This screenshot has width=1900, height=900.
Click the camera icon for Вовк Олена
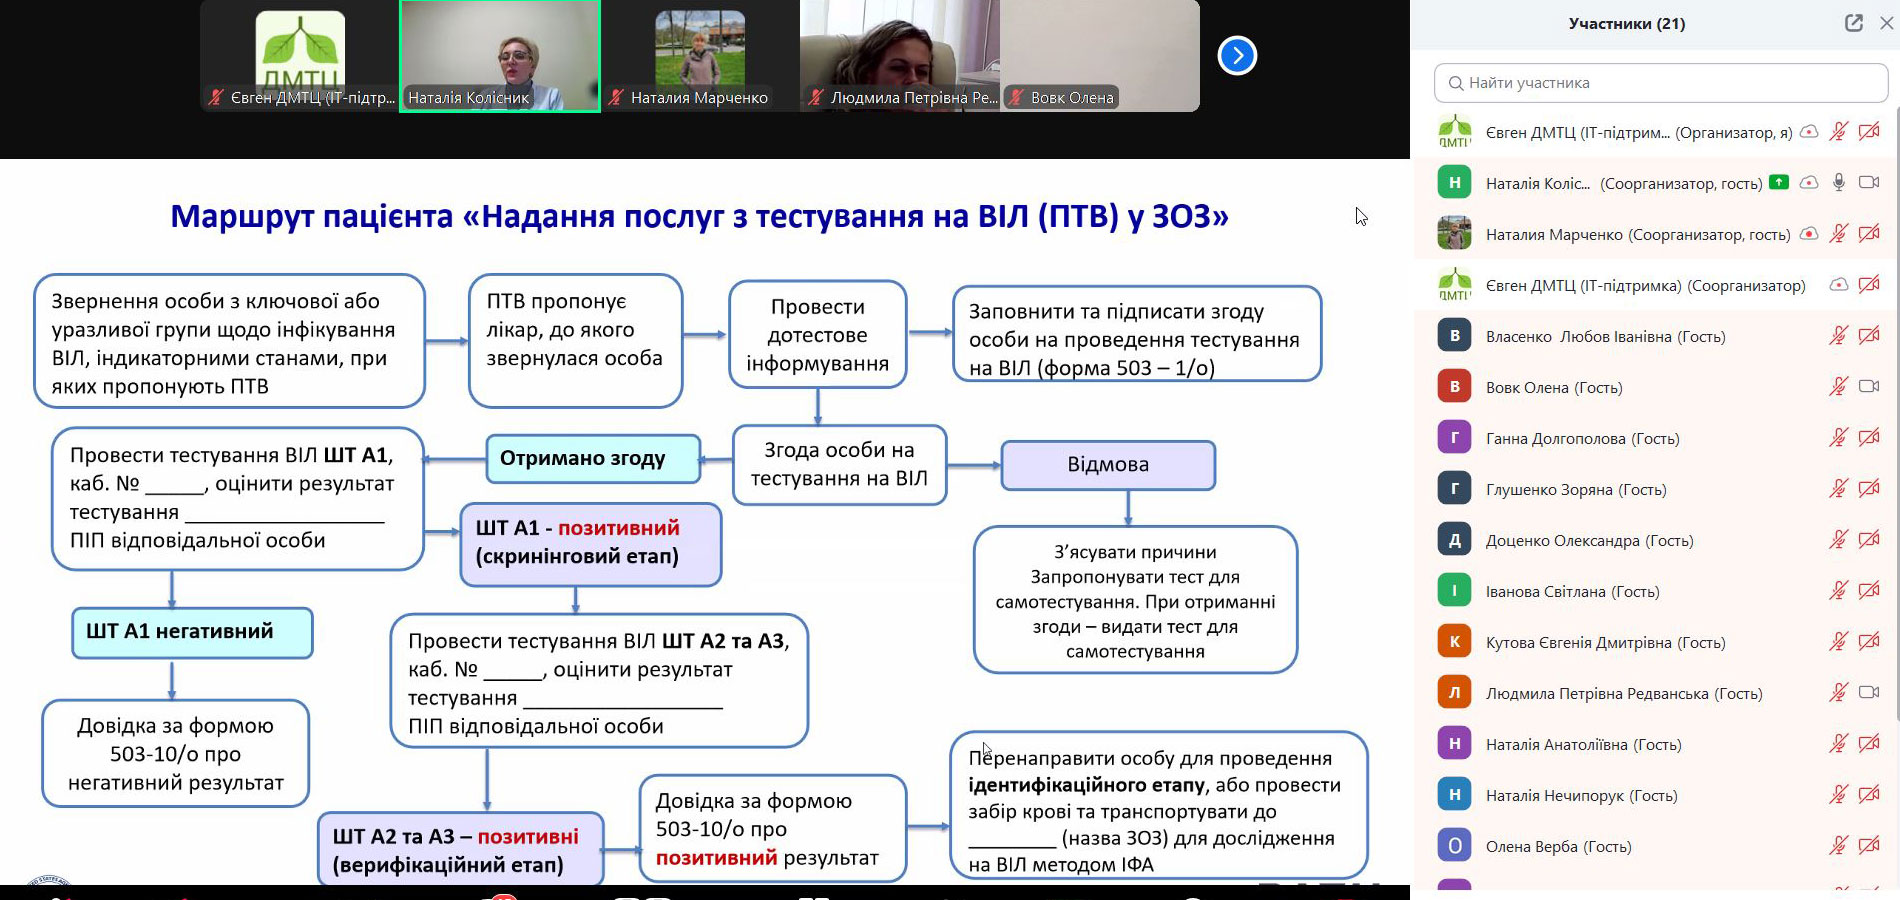[1868, 387]
